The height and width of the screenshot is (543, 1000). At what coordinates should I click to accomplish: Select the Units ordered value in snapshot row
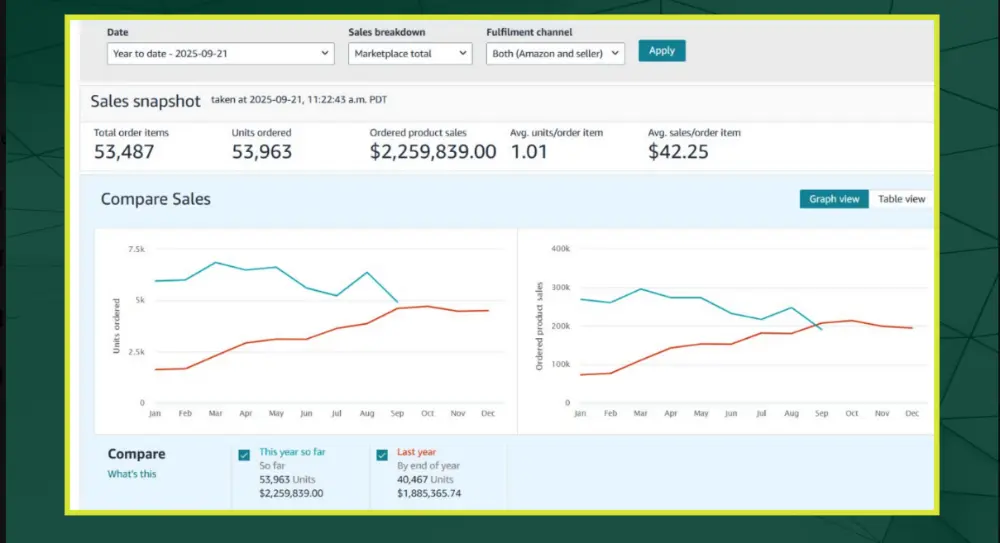point(261,152)
